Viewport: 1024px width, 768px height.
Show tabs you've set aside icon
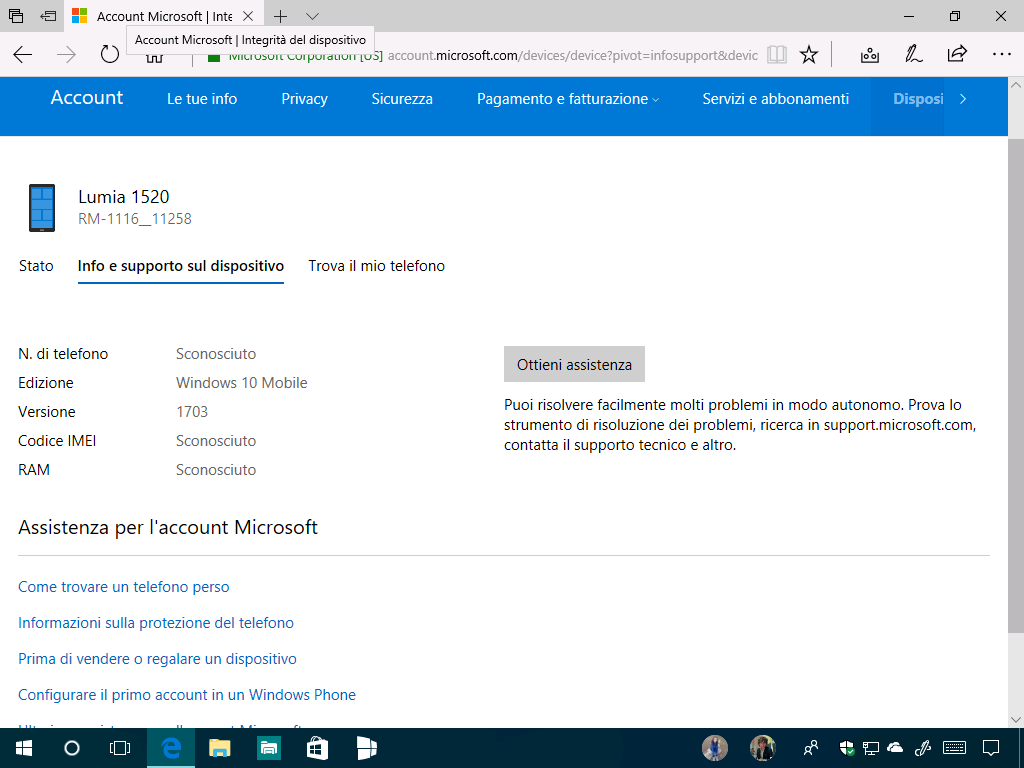tap(16, 16)
